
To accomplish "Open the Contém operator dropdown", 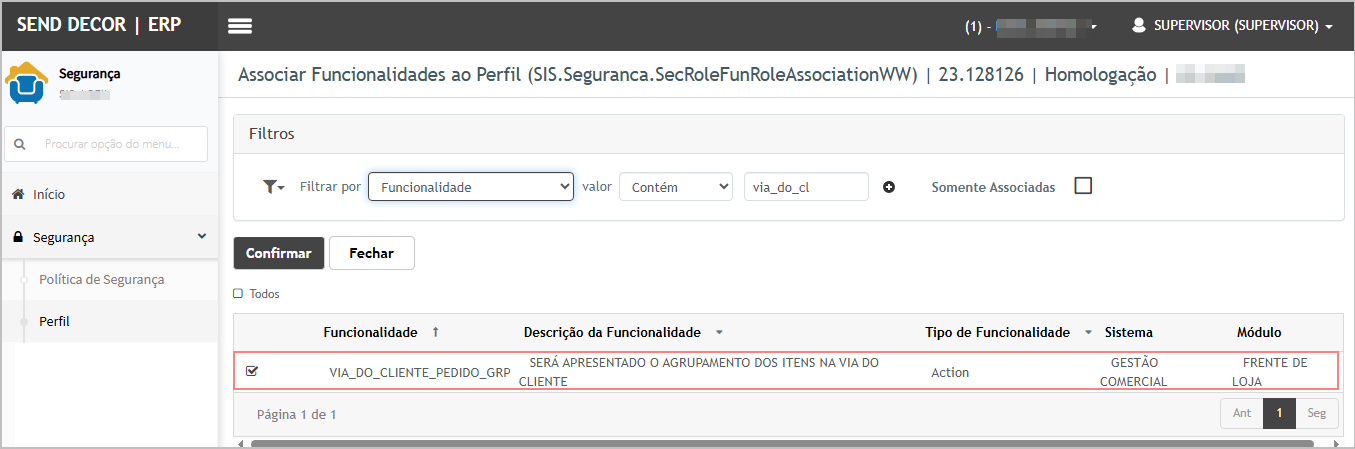I will 676,187.
